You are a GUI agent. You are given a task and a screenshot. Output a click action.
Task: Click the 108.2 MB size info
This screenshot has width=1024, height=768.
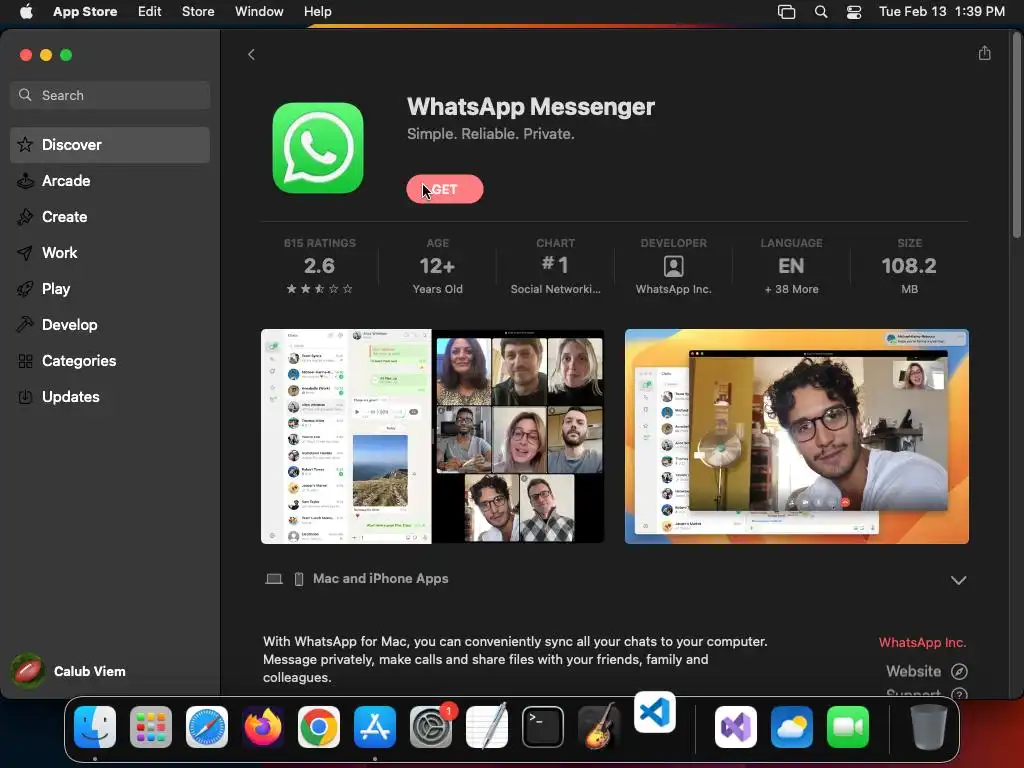coord(909,266)
